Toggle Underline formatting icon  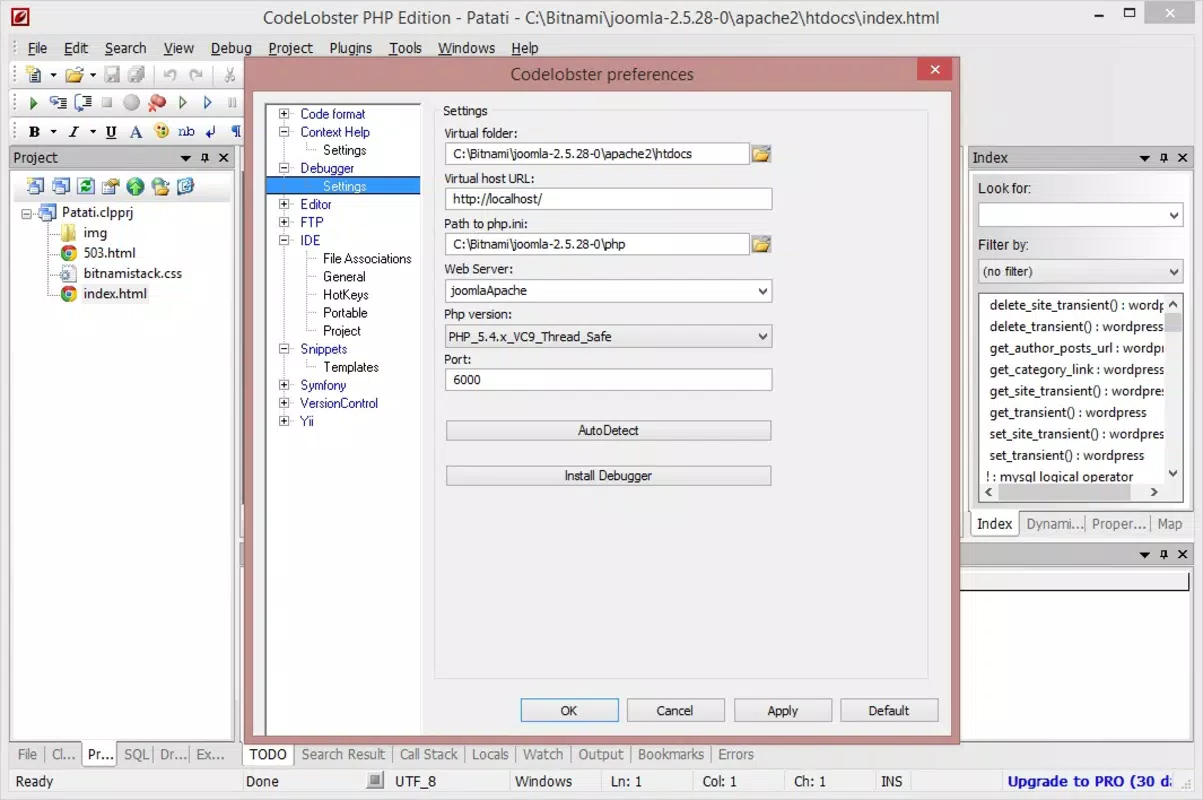pos(111,132)
